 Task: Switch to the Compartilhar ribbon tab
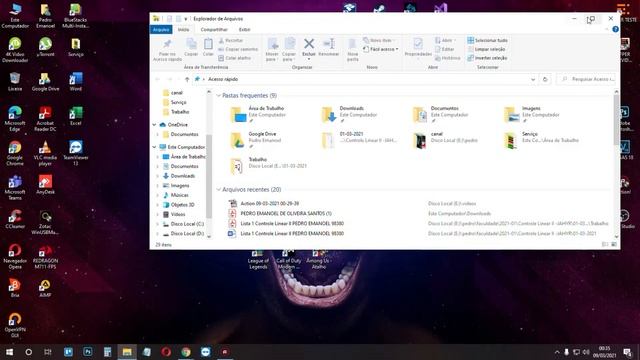[x=214, y=29]
